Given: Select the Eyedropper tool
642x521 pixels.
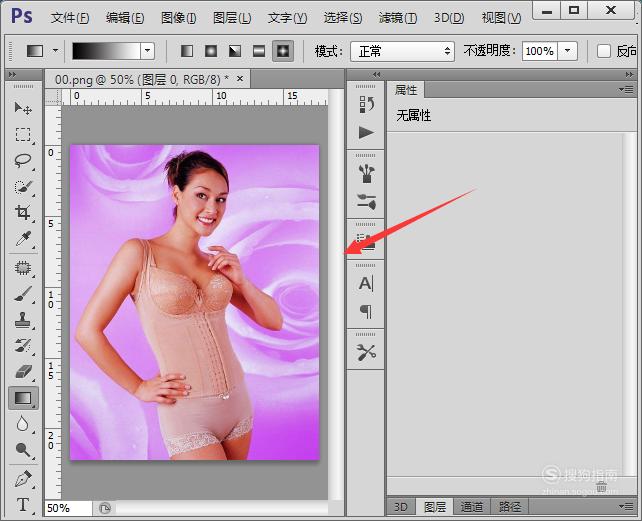Looking at the screenshot, I should coord(23,239).
